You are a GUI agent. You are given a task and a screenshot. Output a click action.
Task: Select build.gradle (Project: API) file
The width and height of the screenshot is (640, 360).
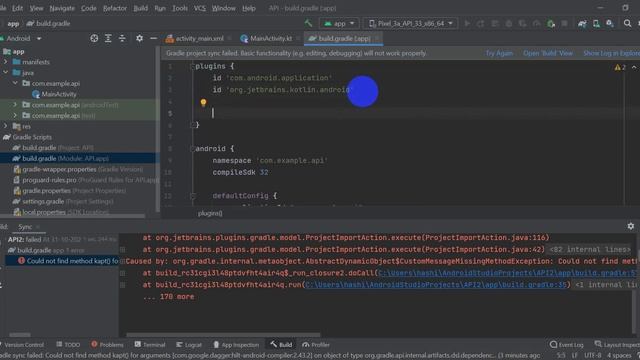point(53,148)
